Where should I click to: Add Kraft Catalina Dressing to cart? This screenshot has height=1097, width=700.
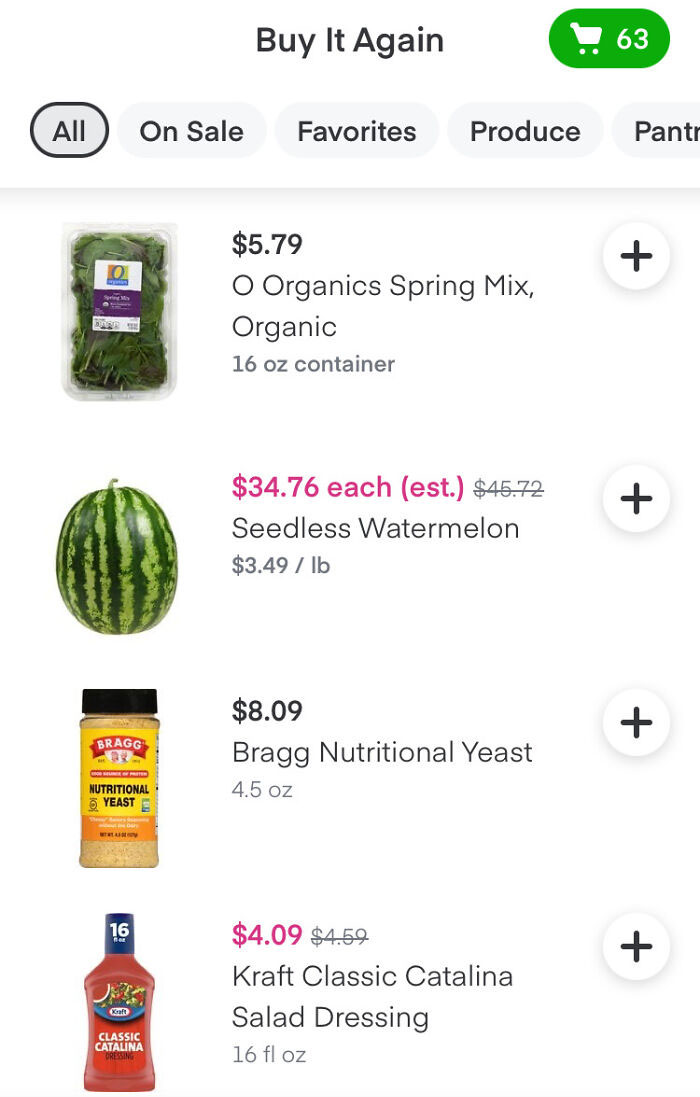(636, 946)
